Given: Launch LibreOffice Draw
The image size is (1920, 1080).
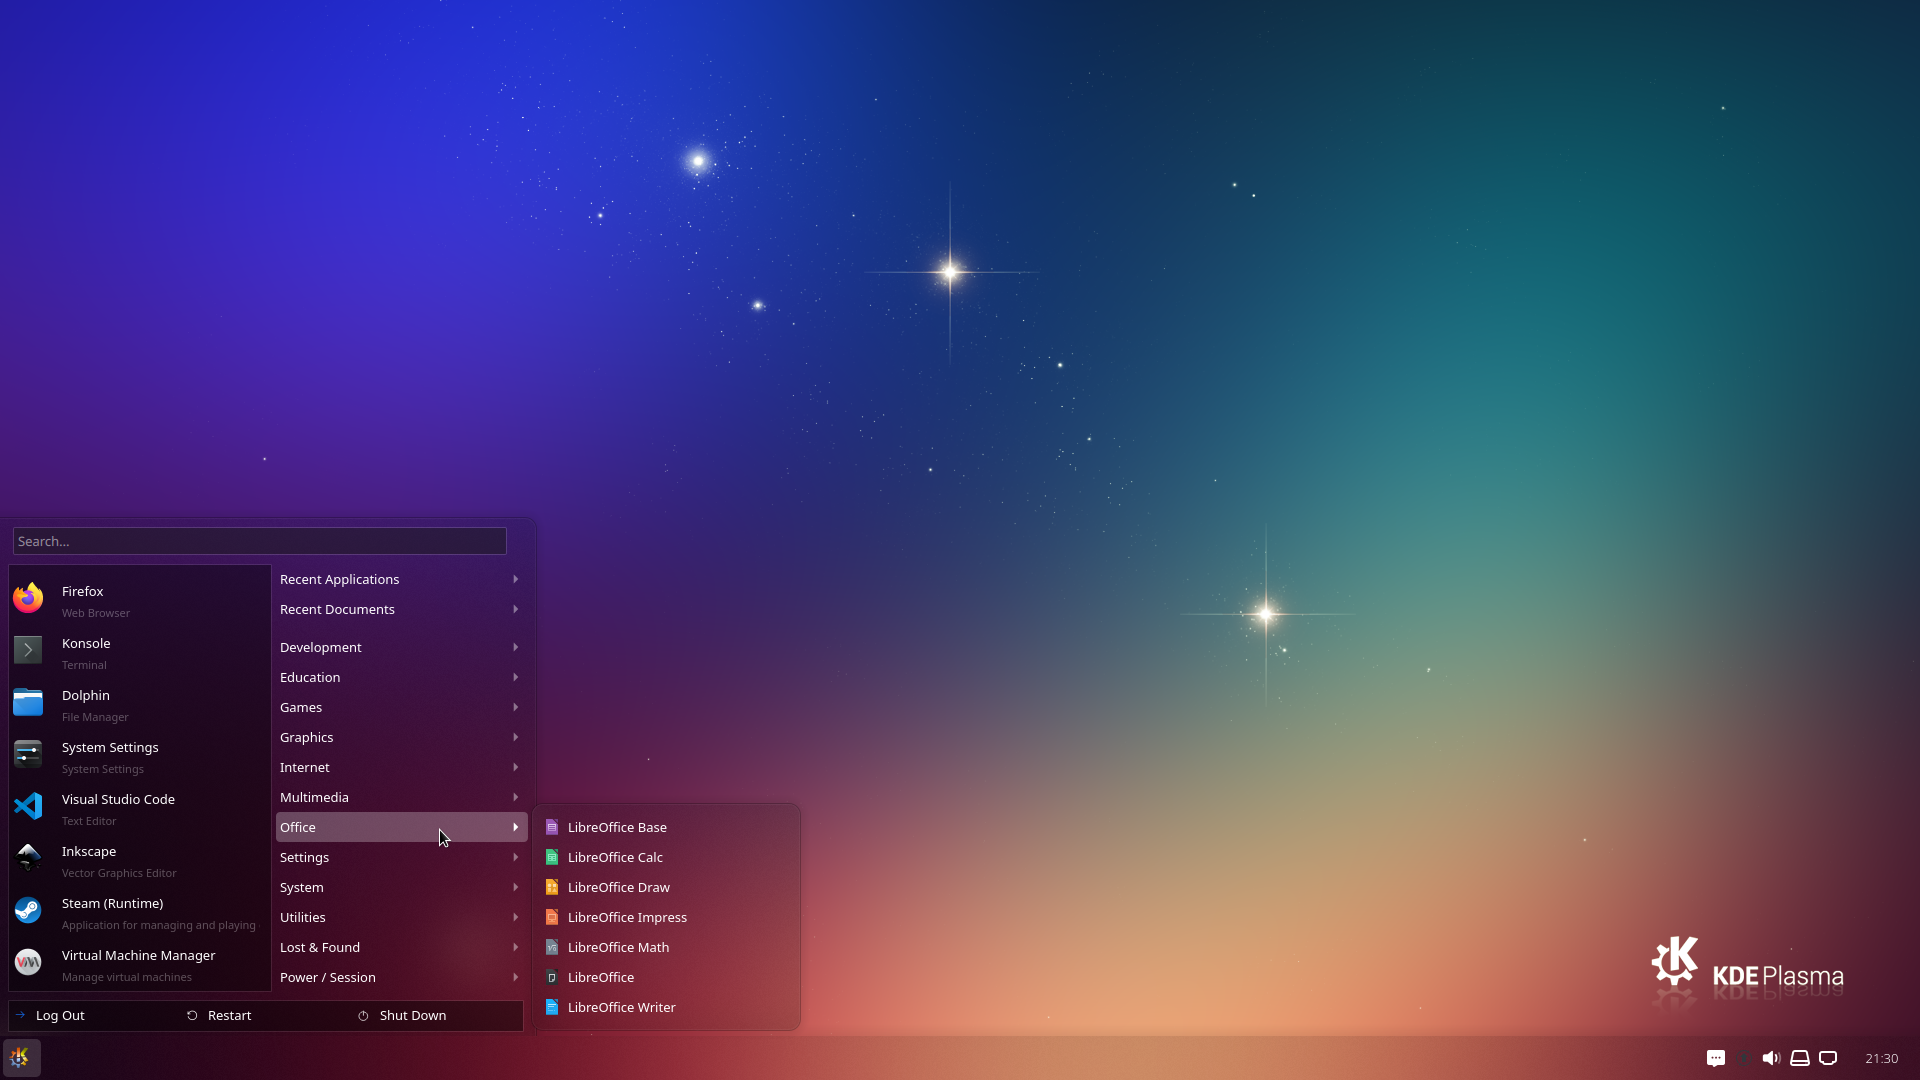Looking at the screenshot, I should (x=666, y=887).
